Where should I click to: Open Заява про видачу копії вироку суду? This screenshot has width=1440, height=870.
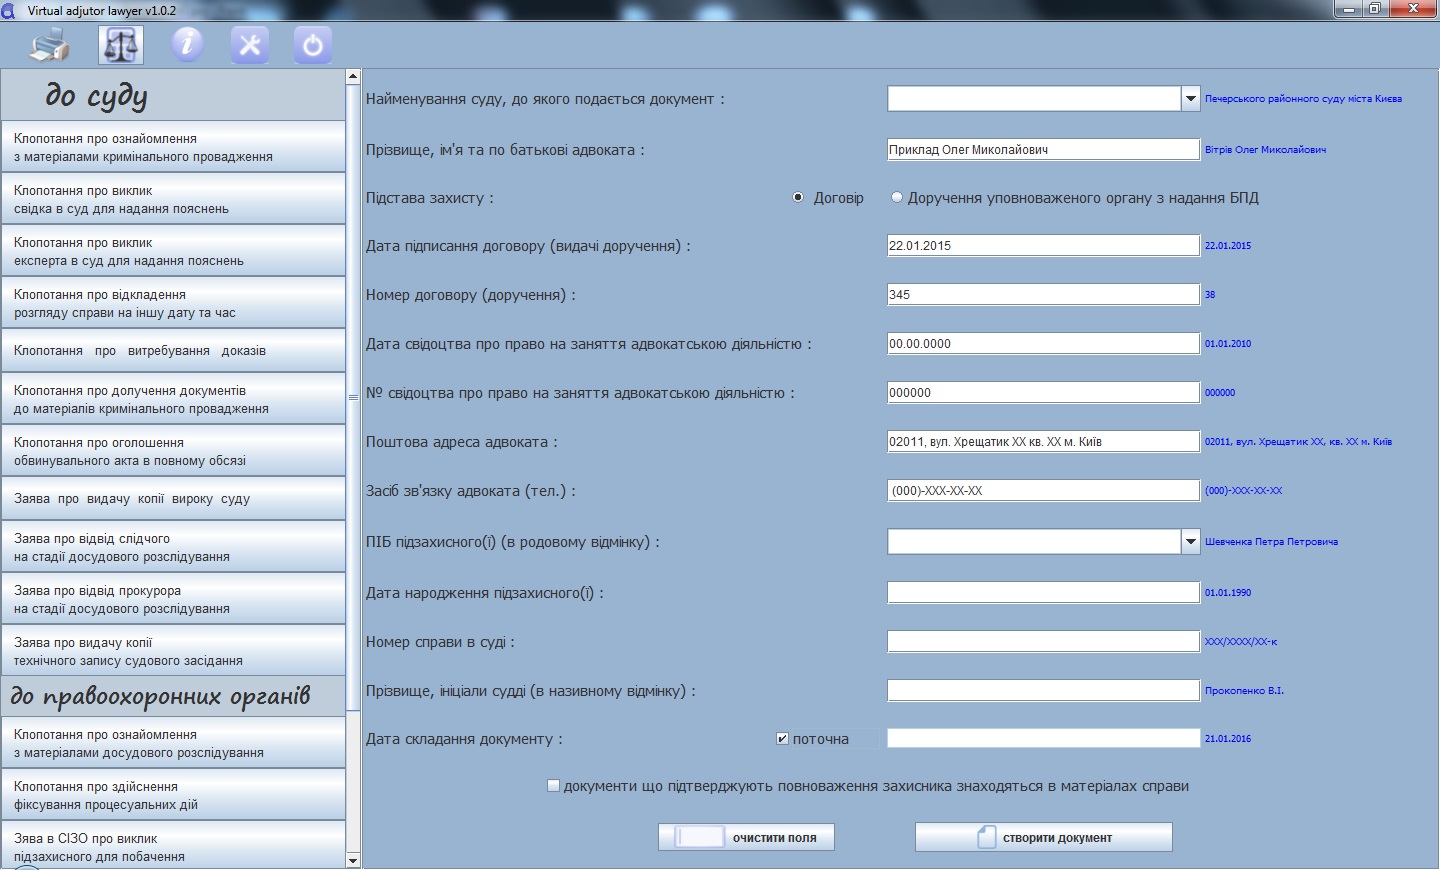173,499
